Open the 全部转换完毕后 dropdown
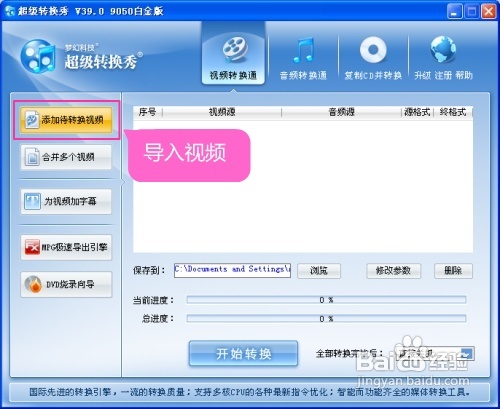500x409 pixels. click(435, 353)
